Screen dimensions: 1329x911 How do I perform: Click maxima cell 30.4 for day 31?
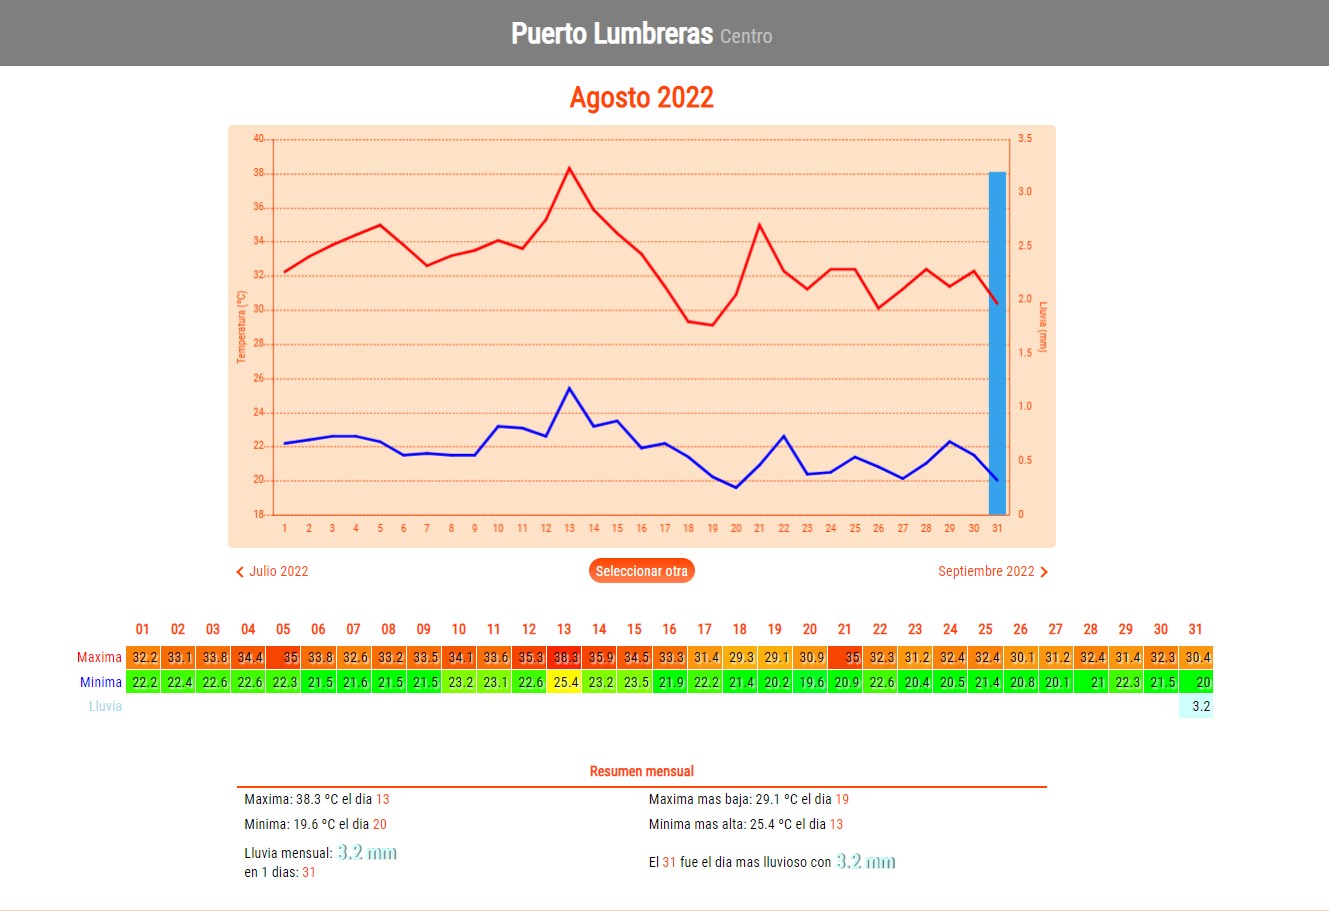[1196, 657]
